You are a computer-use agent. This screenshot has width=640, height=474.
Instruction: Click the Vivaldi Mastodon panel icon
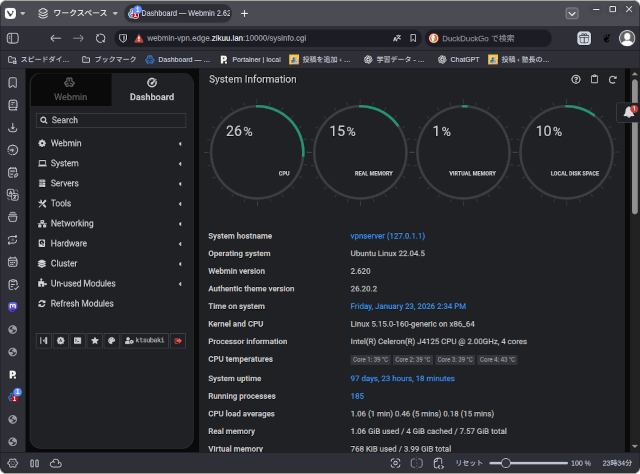(12, 305)
